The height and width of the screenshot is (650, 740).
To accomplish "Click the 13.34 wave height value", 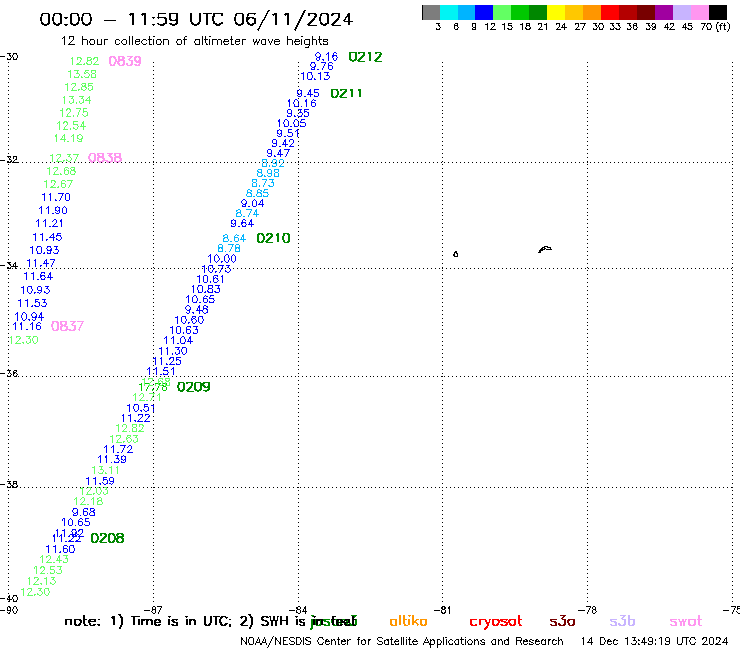I will (76, 100).
